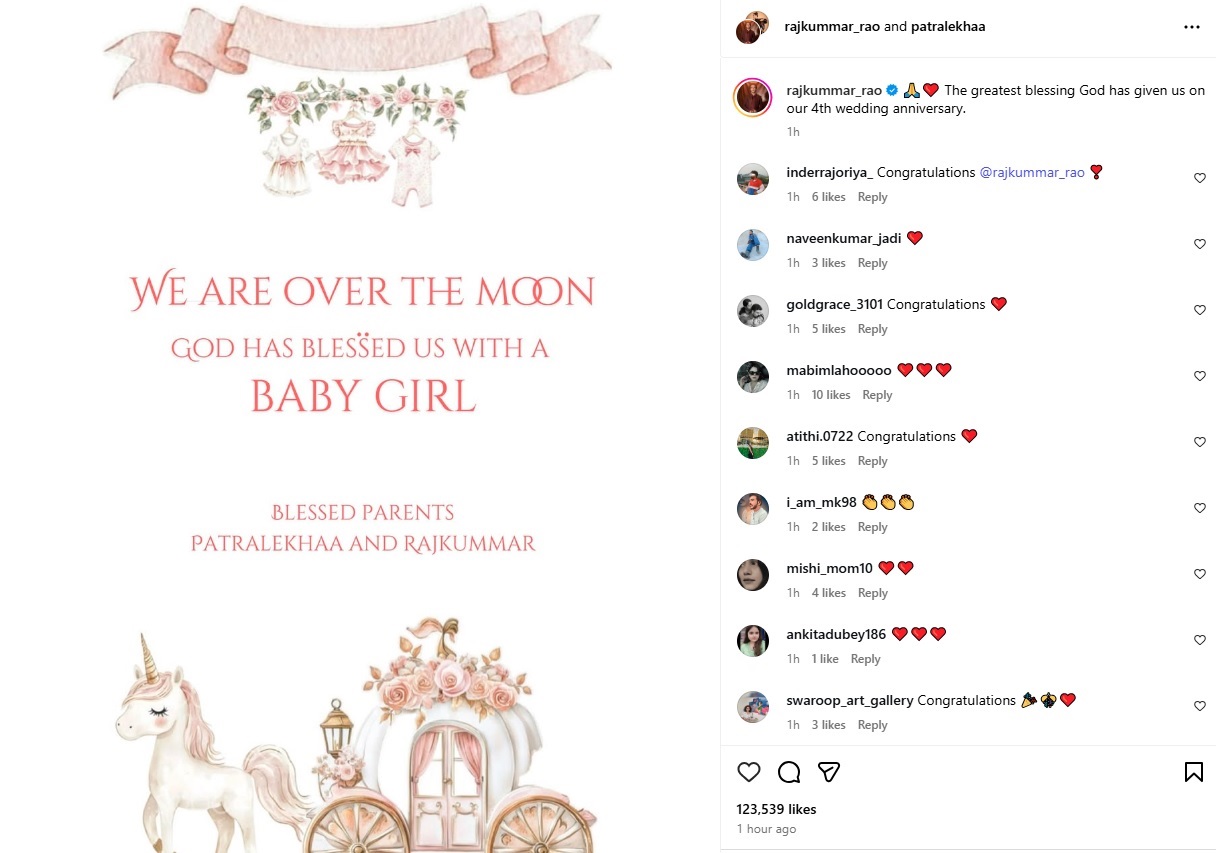Open i_am_mk98's profile picture
Image resolution: width=1216 pixels, height=853 pixels.
(753, 509)
